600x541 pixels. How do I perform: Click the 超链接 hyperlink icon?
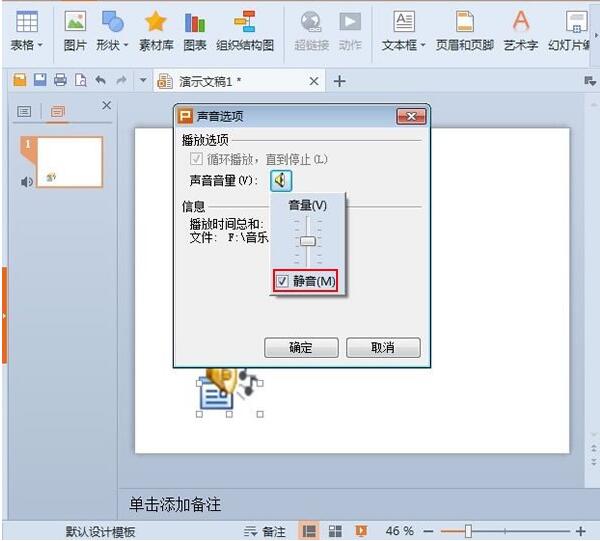click(311, 31)
